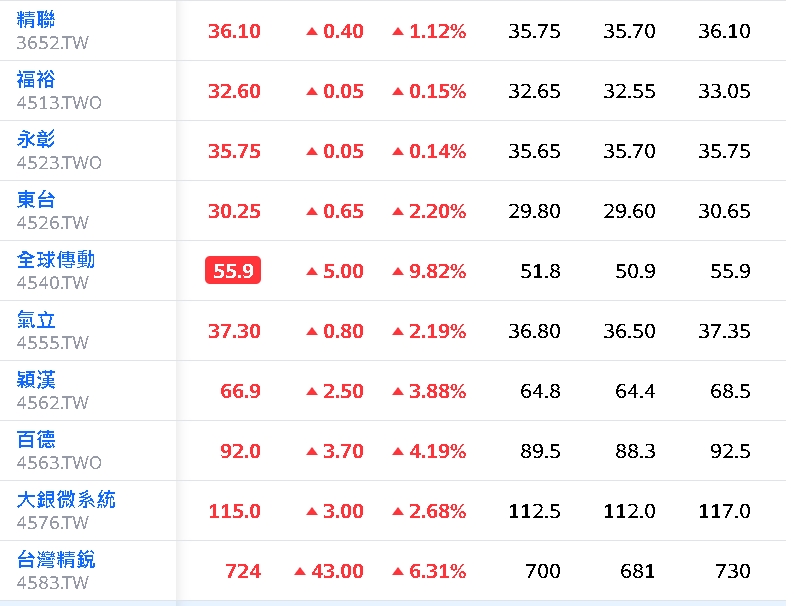Screen dimensions: 810x606
Task: Click the up arrow beside 43.00 change
Action: pos(300,571)
